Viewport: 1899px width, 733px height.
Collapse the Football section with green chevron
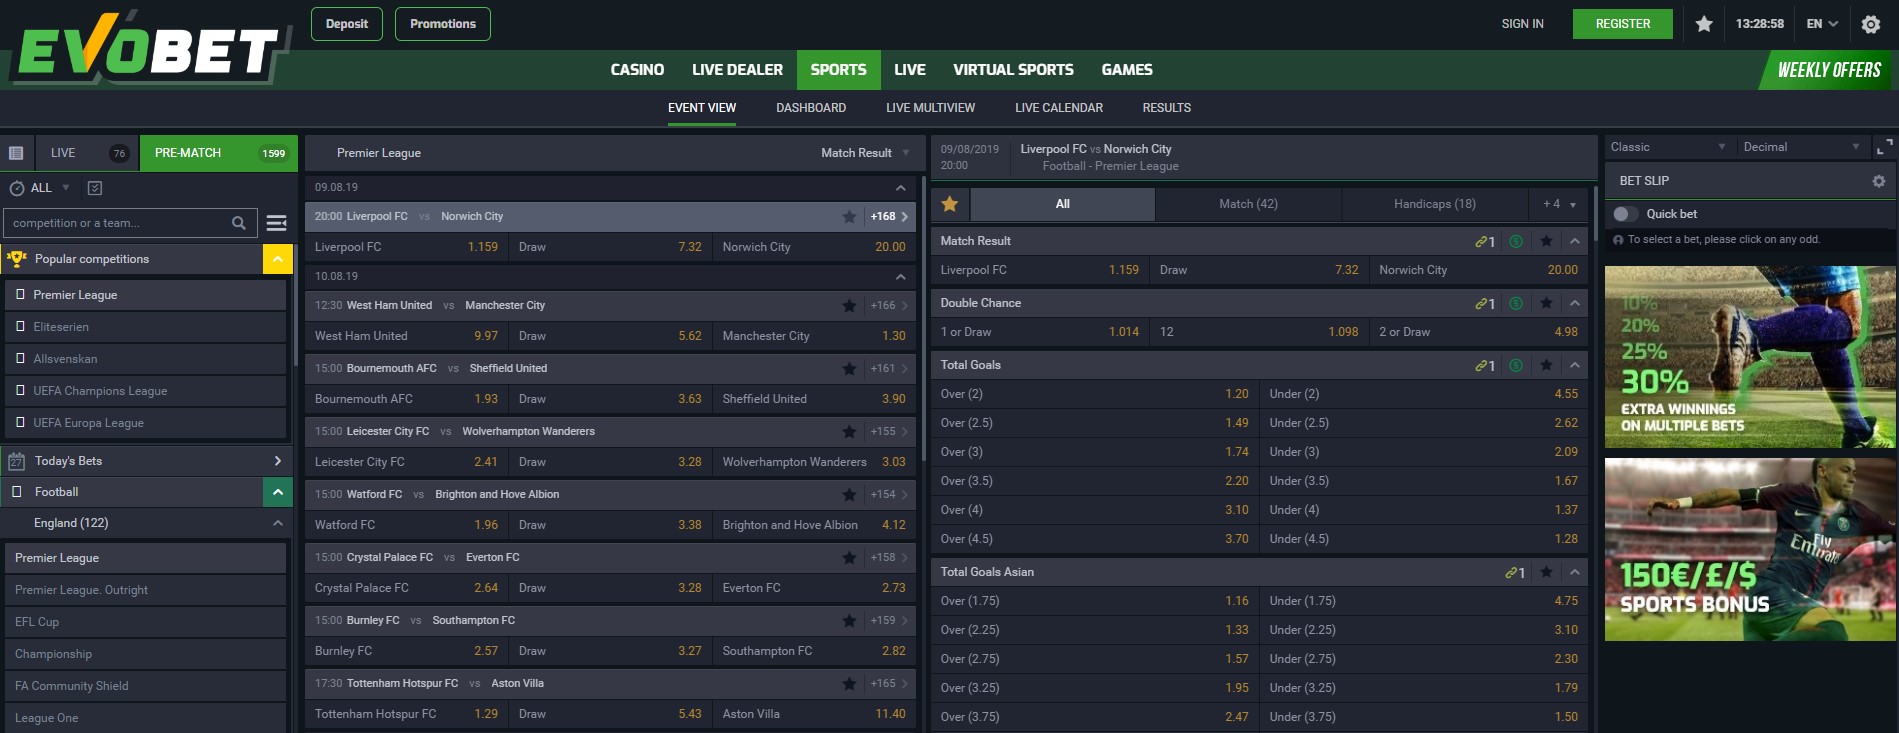[277, 492]
